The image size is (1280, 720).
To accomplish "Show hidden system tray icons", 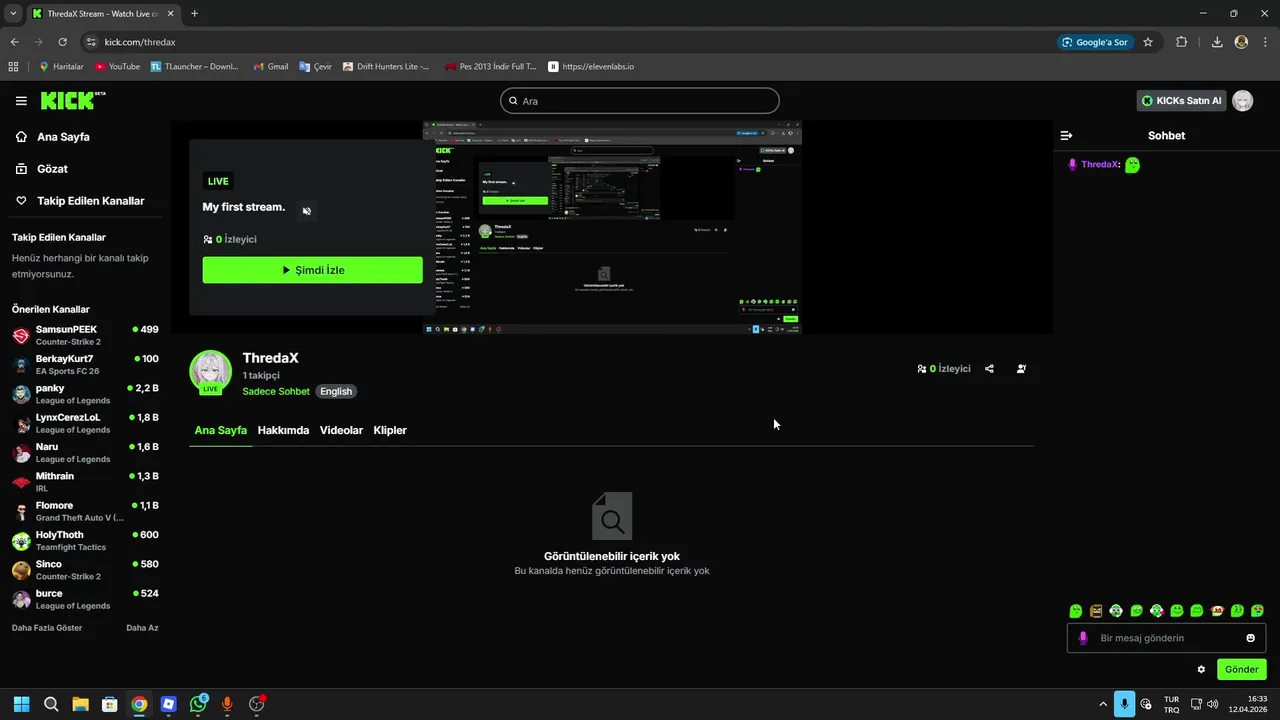I will pyautogui.click(x=1103, y=704).
